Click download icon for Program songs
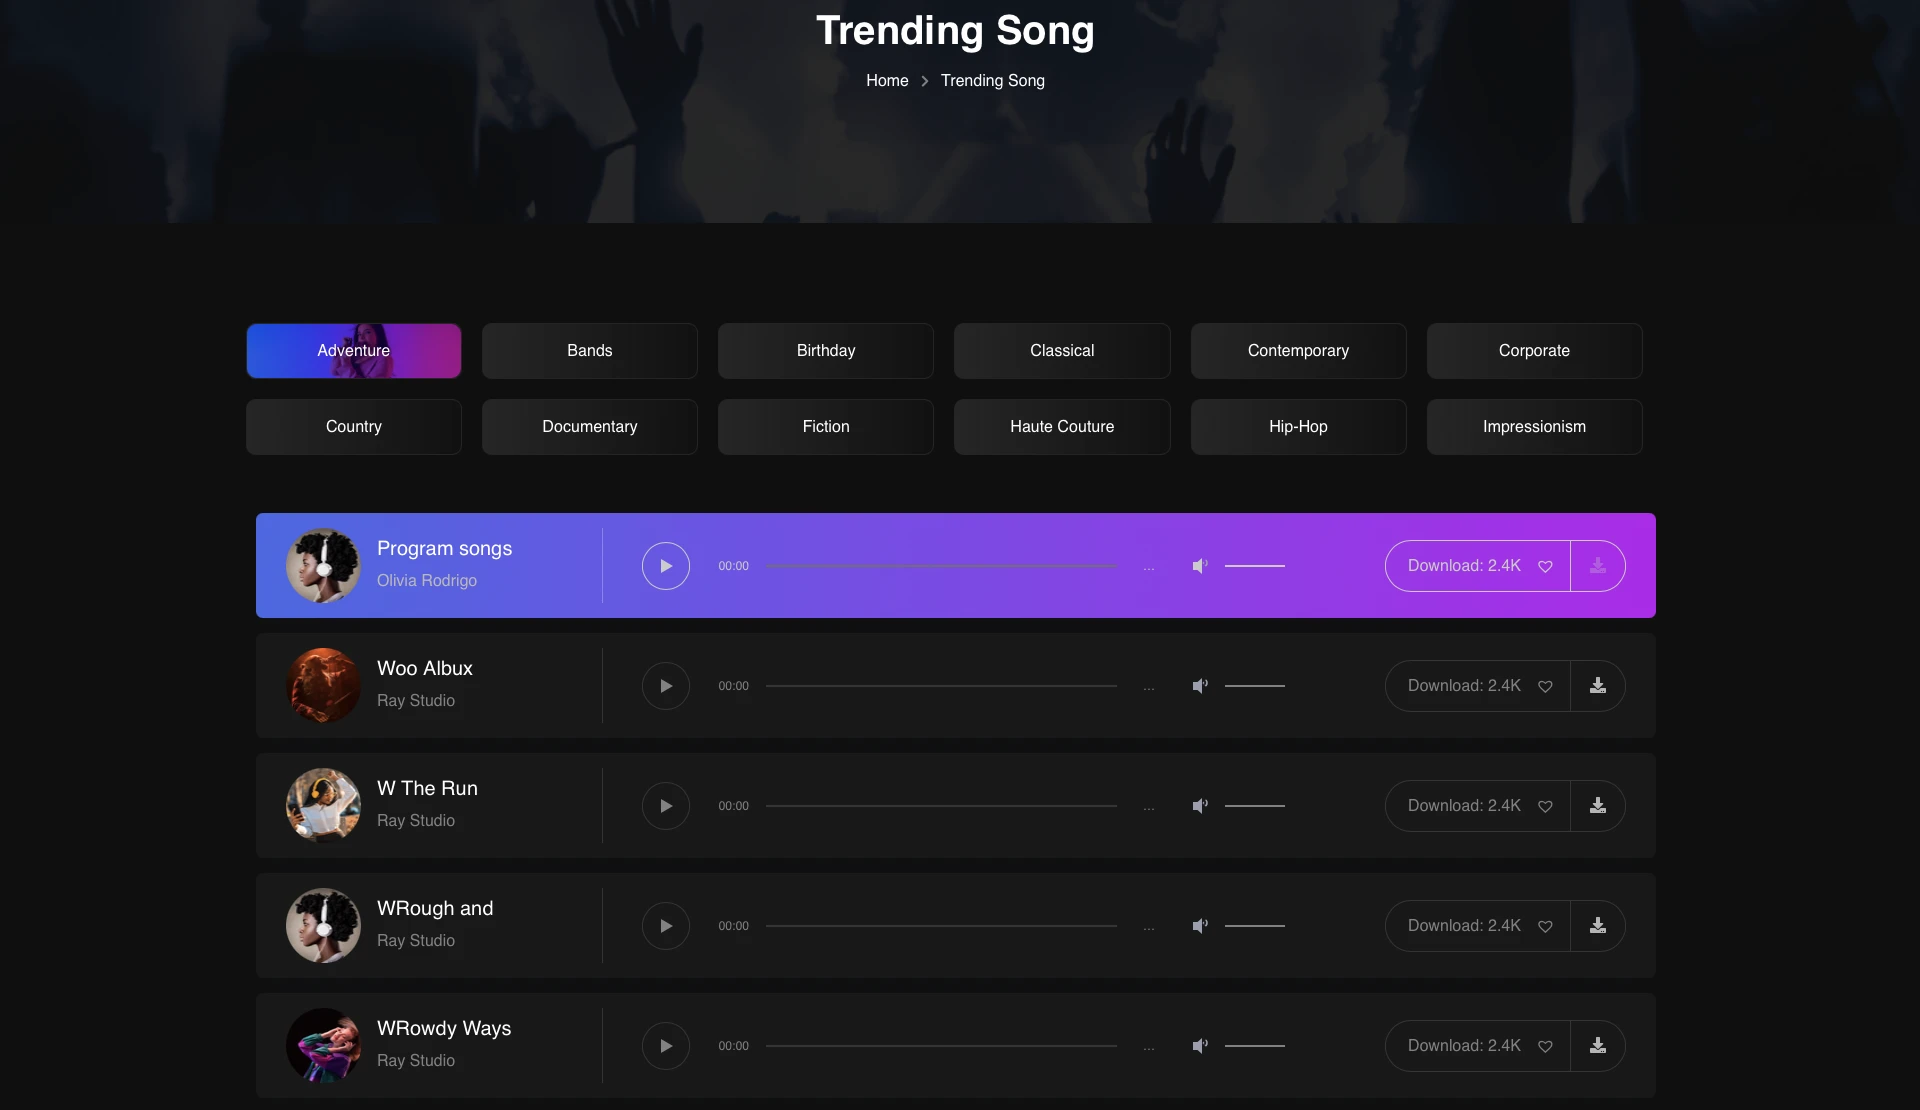 pos(1598,566)
